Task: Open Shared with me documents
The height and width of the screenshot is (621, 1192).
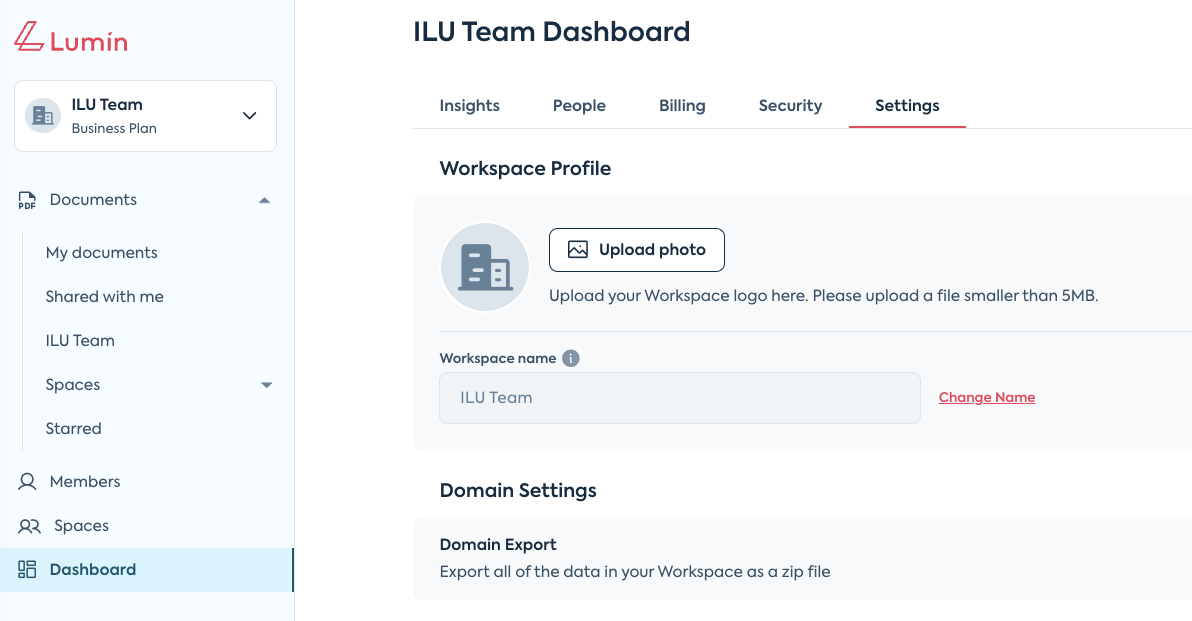Action: 105,296
